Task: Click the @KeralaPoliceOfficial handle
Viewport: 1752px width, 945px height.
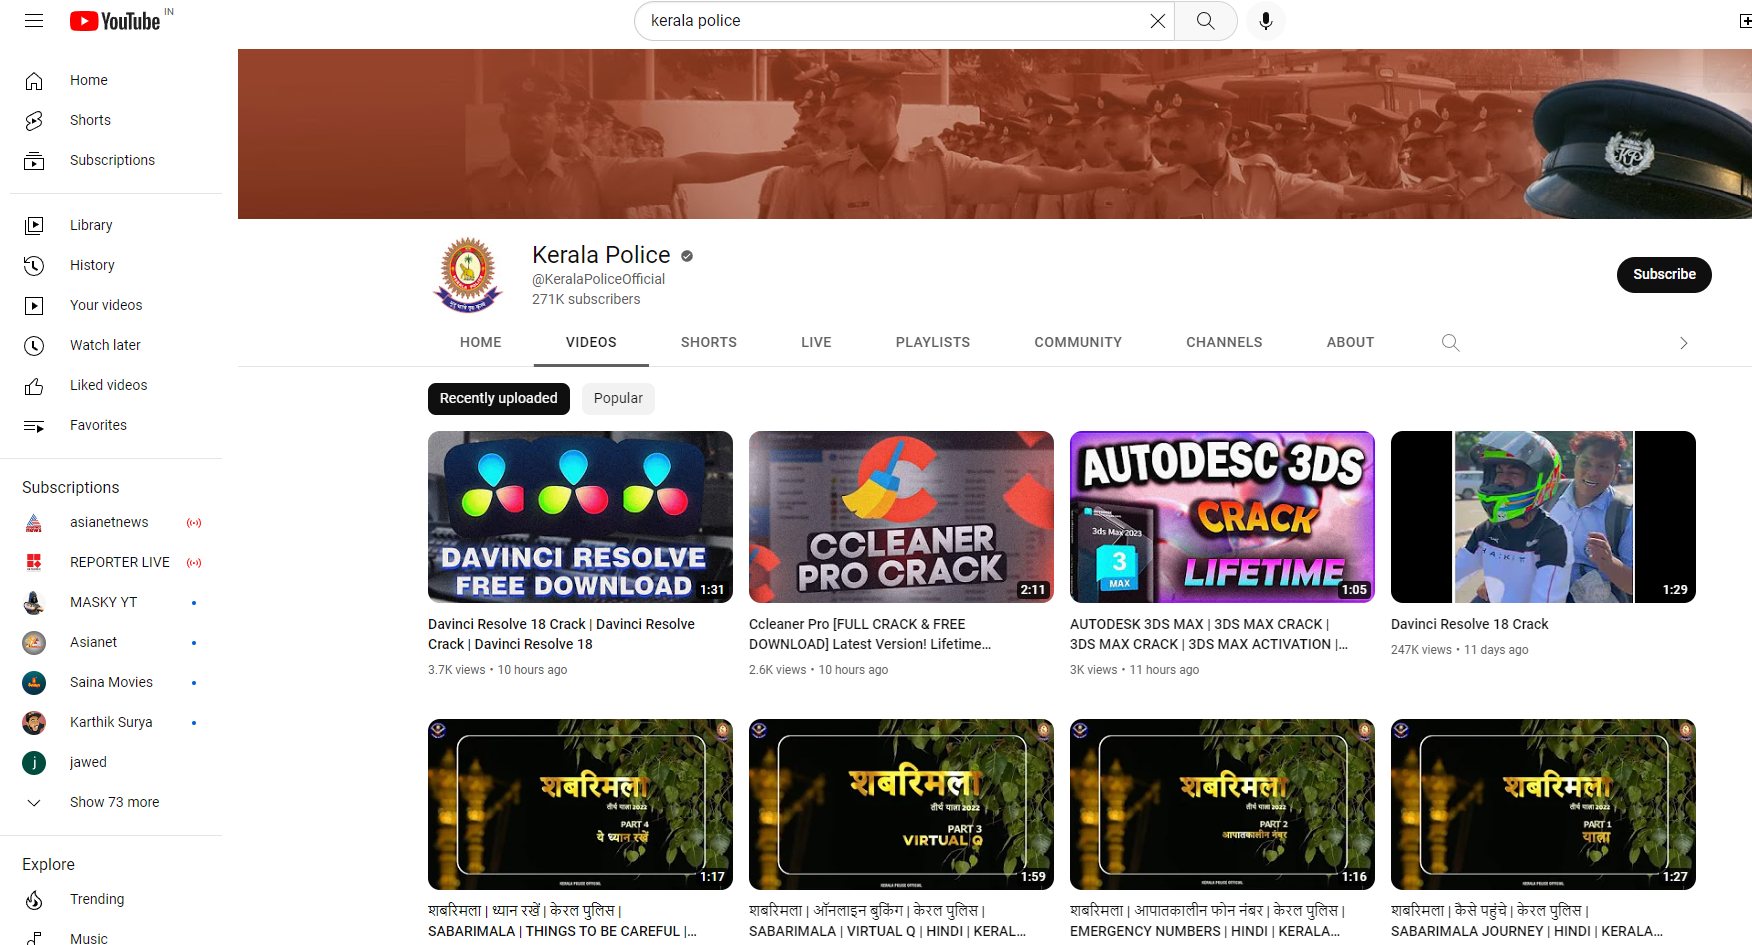Action: click(x=598, y=279)
